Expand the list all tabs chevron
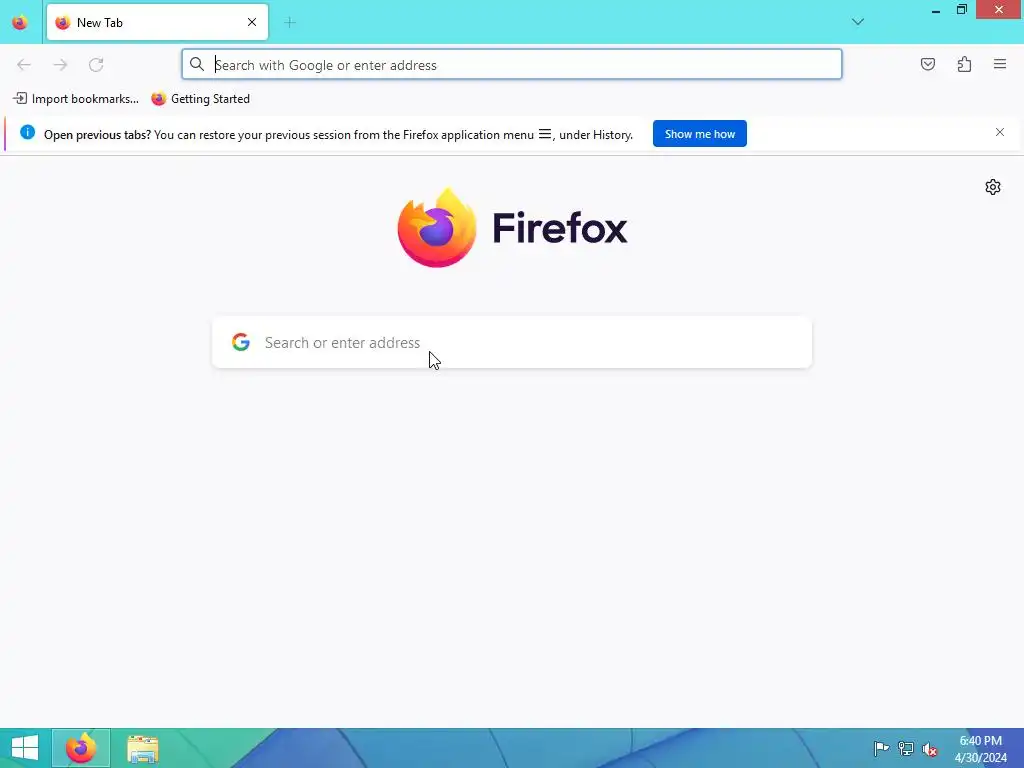1024x768 pixels. [x=857, y=22]
